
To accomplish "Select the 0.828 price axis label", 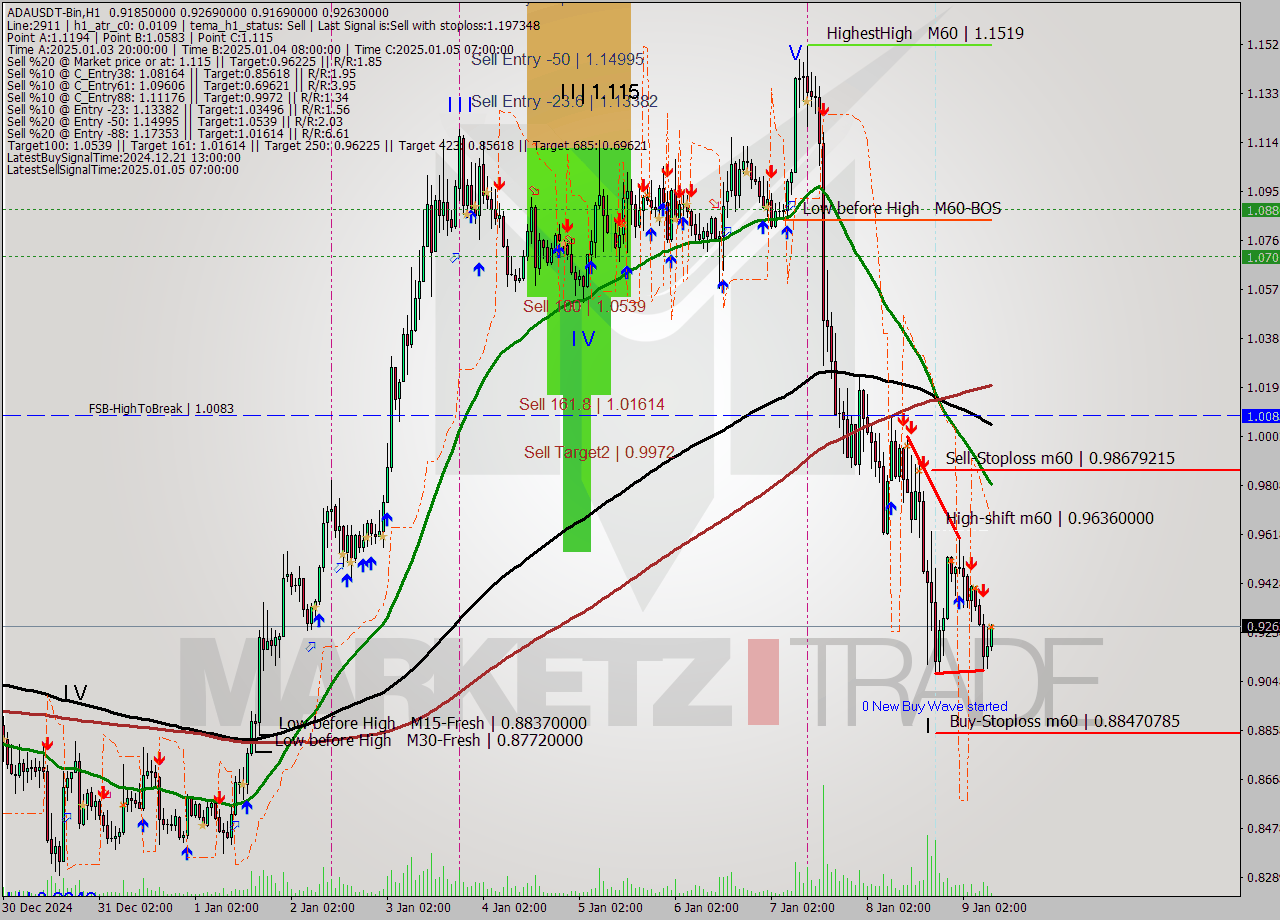I will click(1262, 877).
